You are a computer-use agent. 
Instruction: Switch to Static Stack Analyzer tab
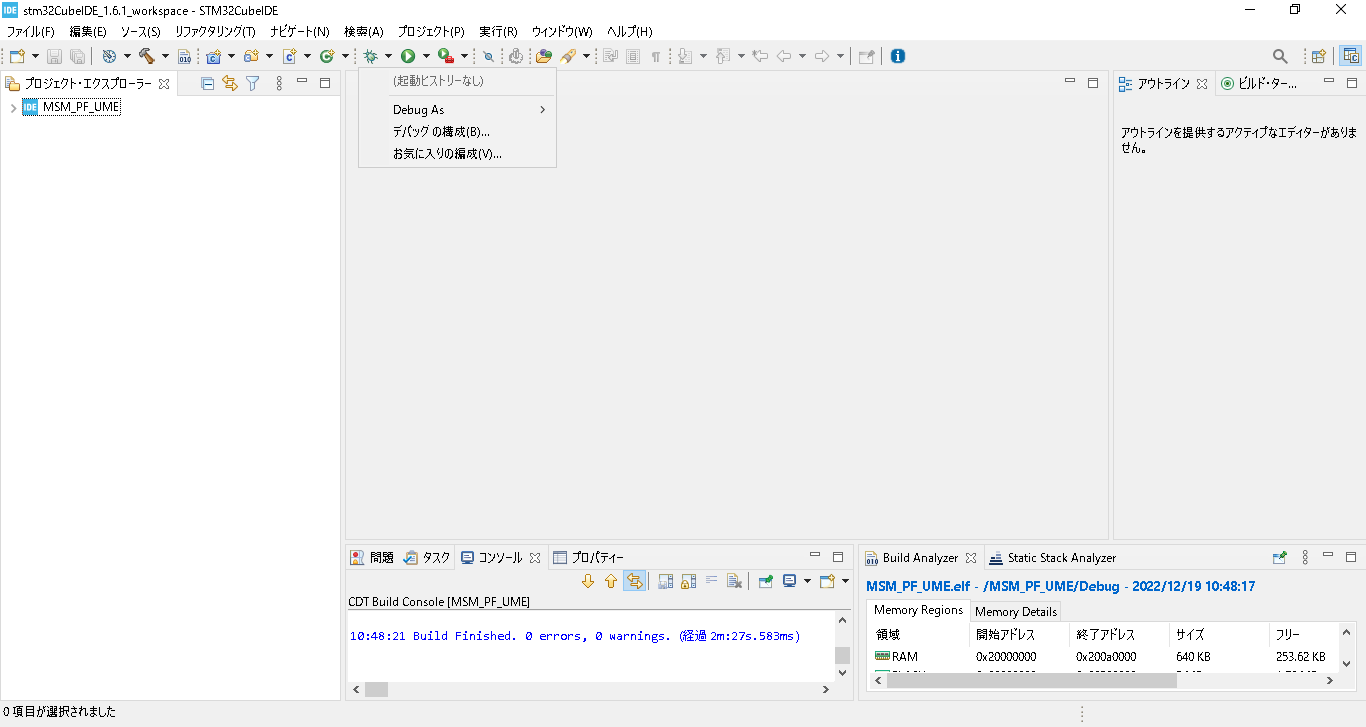(1053, 558)
